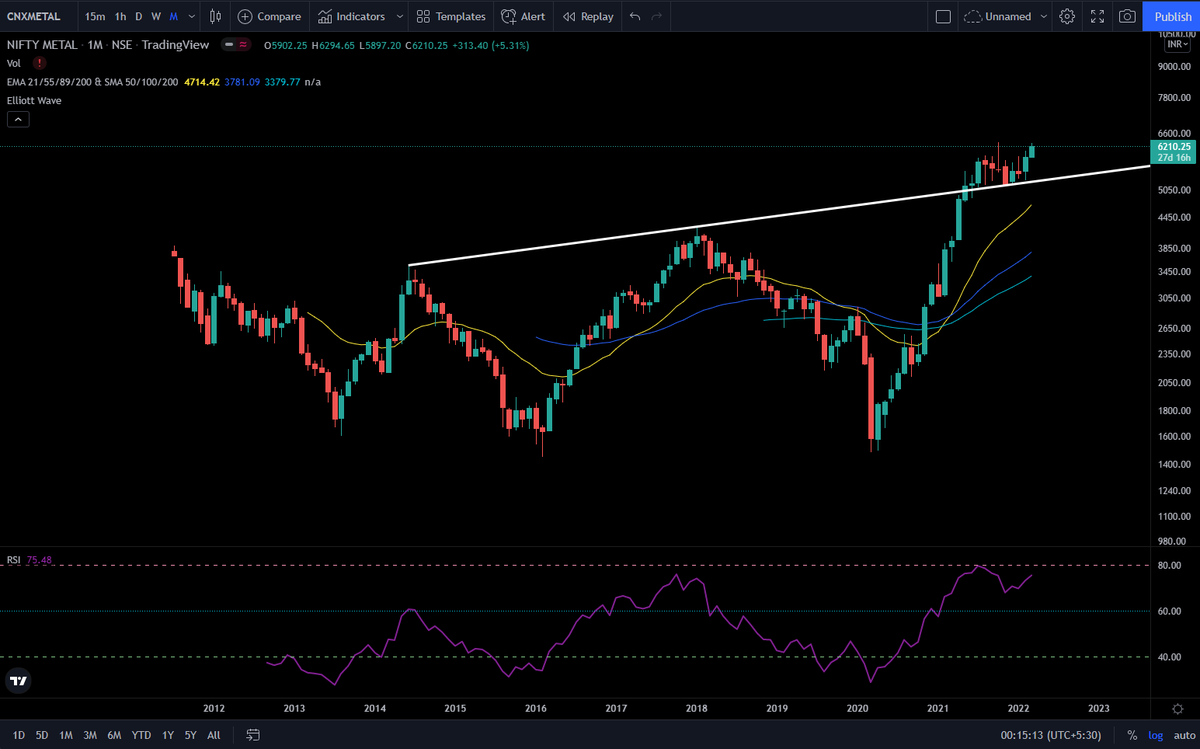Select the monthly M interval

[x=174, y=16]
